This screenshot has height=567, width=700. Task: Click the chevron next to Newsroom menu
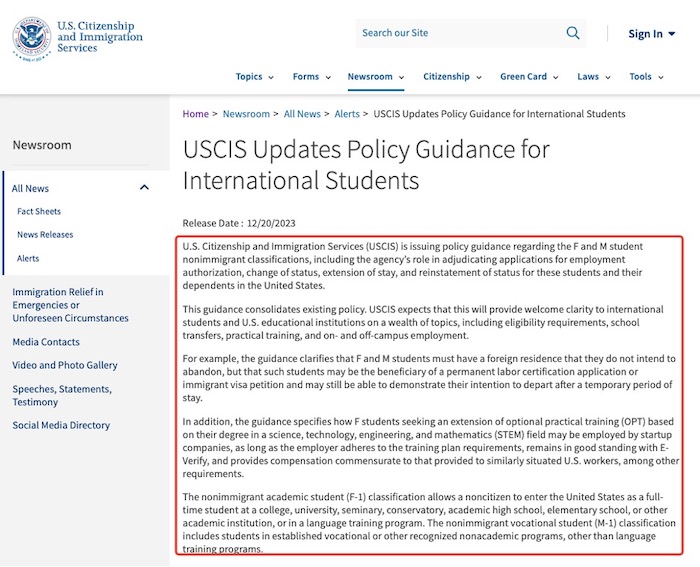401,77
